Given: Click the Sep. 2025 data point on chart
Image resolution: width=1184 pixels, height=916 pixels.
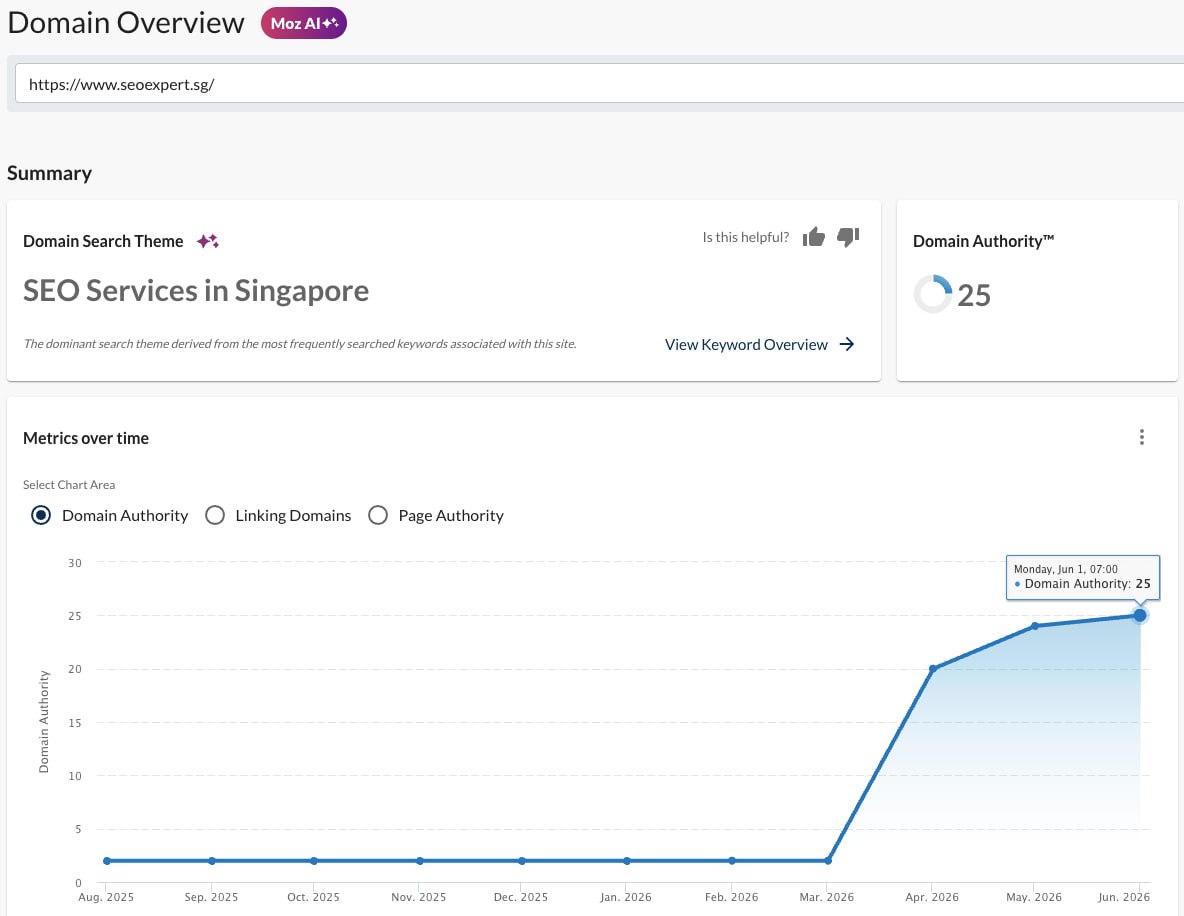Looking at the screenshot, I should click(211, 861).
